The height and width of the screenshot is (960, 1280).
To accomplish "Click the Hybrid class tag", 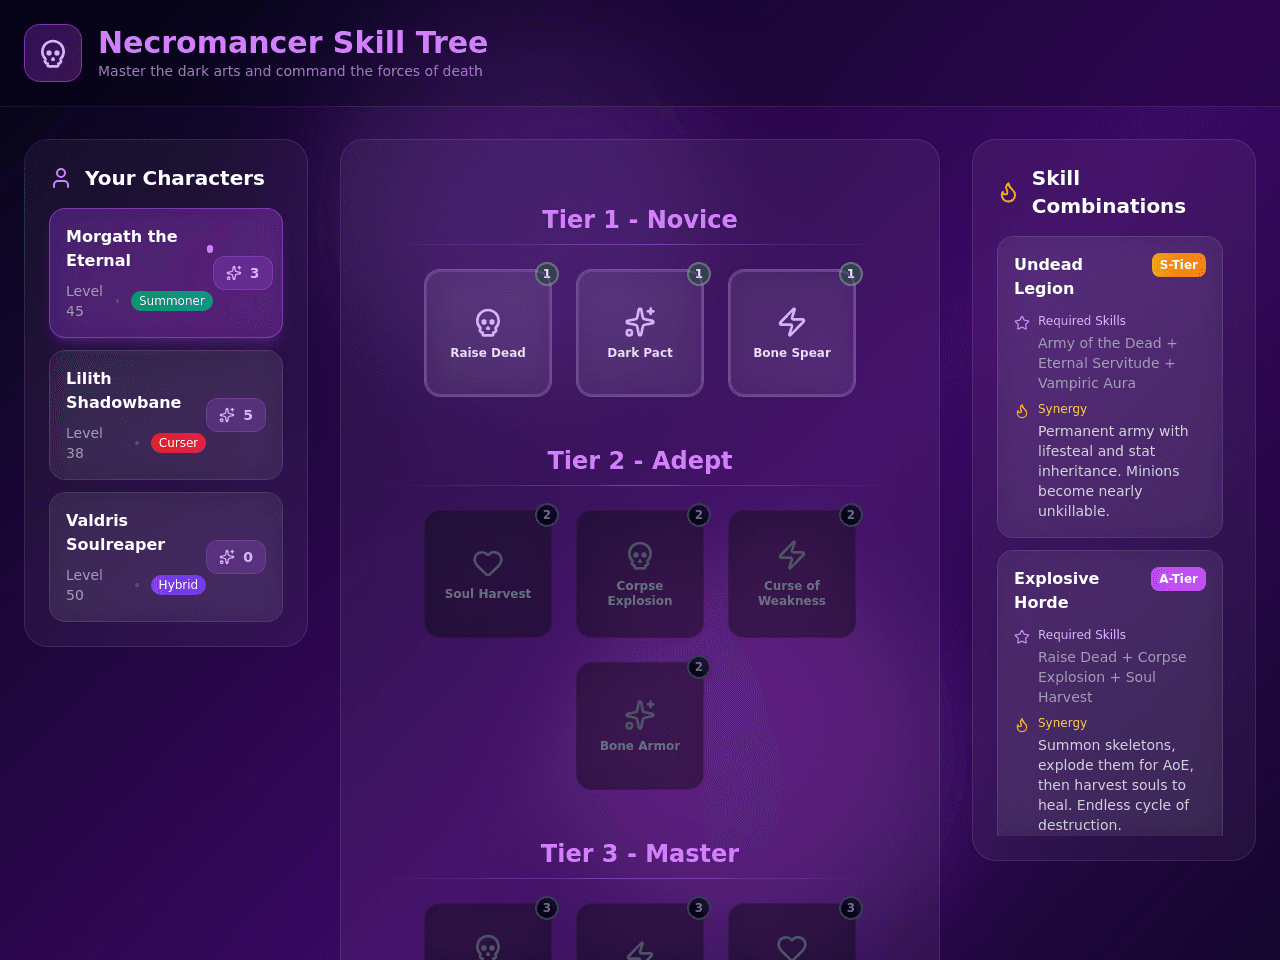I will [178, 585].
